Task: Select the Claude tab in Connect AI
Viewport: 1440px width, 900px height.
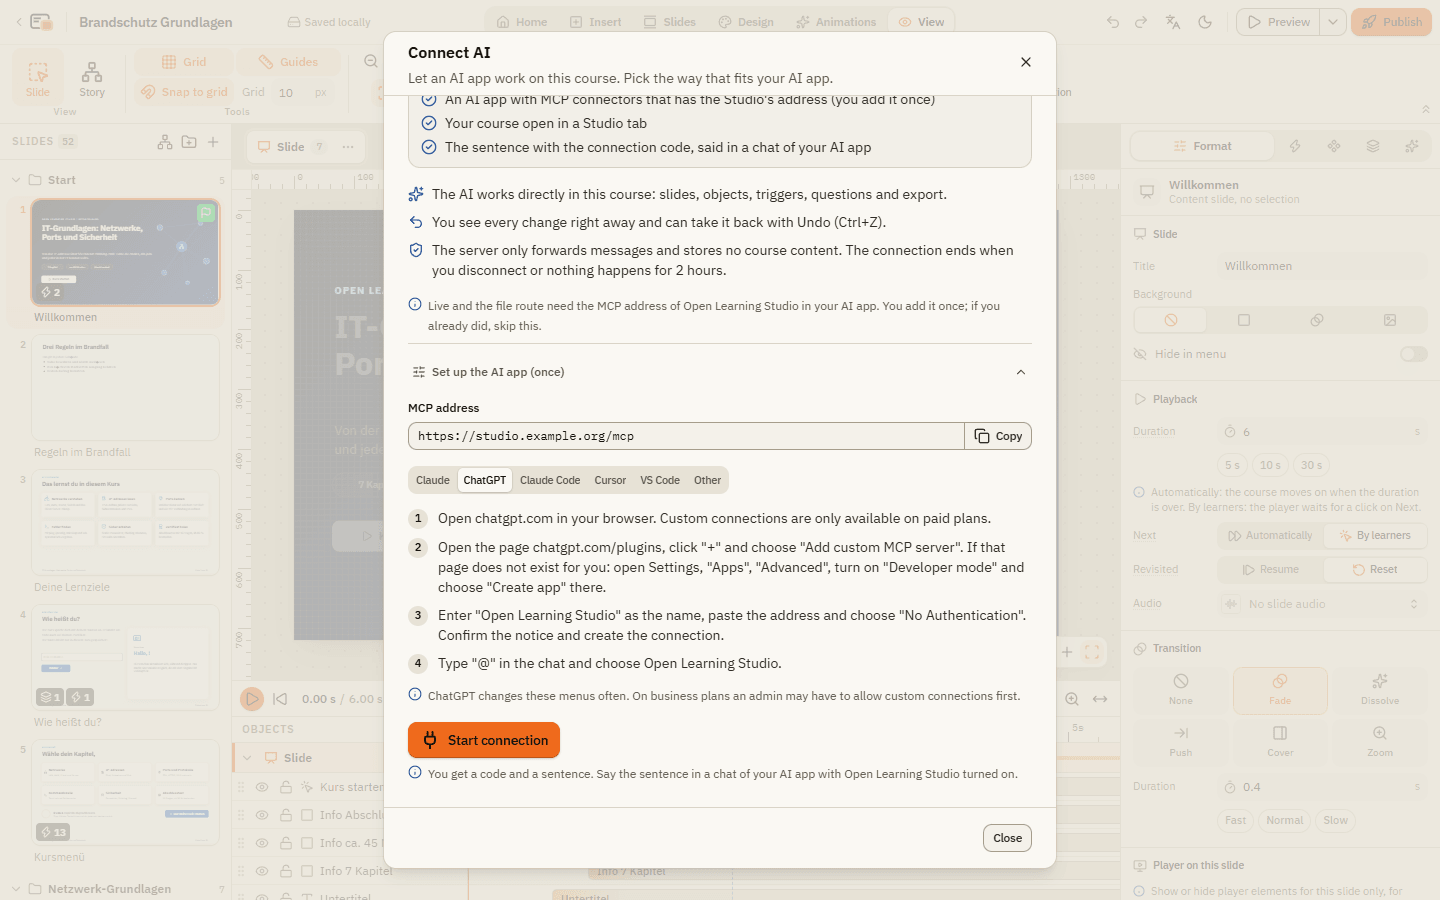Action: coord(433,480)
